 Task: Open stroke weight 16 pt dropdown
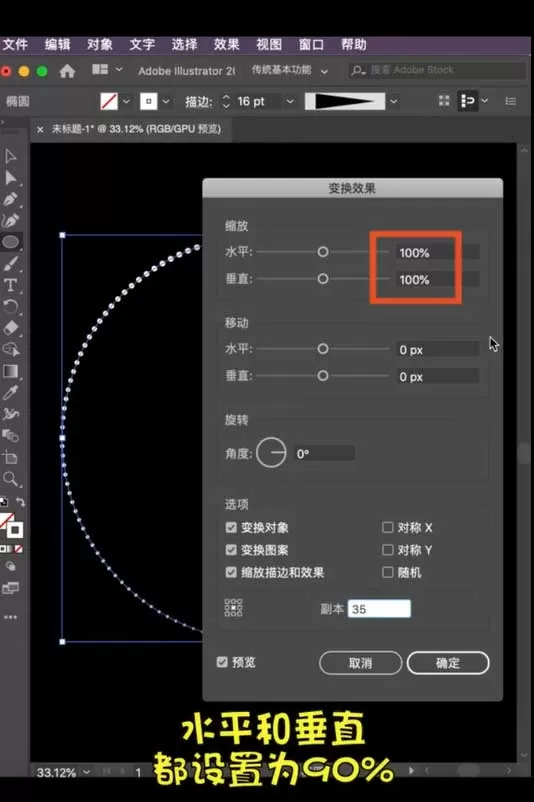coord(290,101)
